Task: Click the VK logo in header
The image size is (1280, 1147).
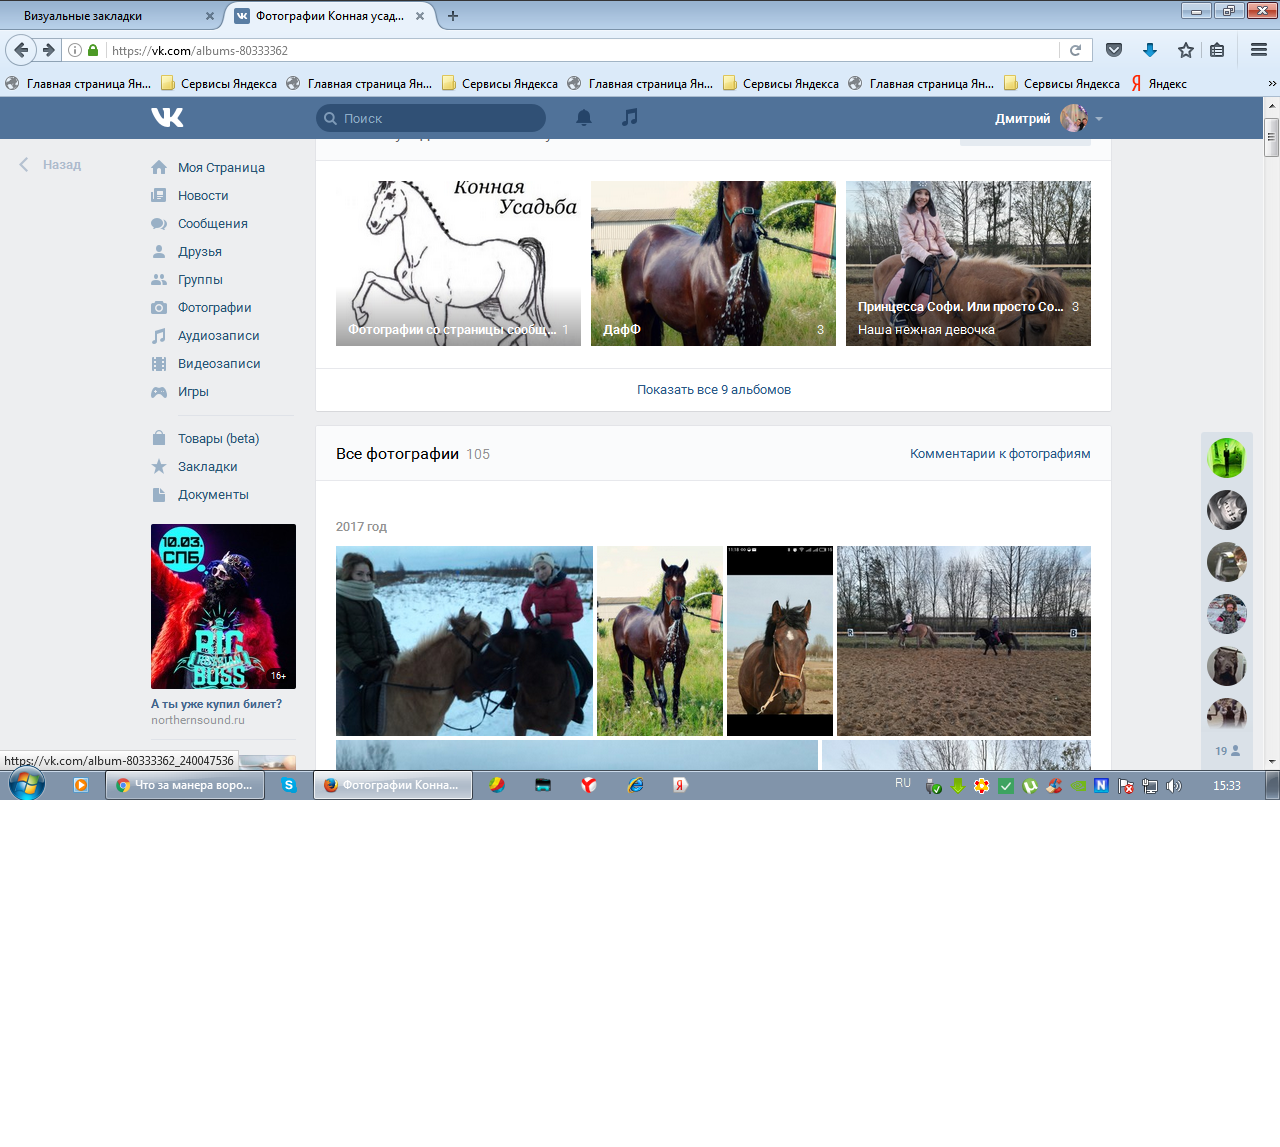Action: [167, 118]
